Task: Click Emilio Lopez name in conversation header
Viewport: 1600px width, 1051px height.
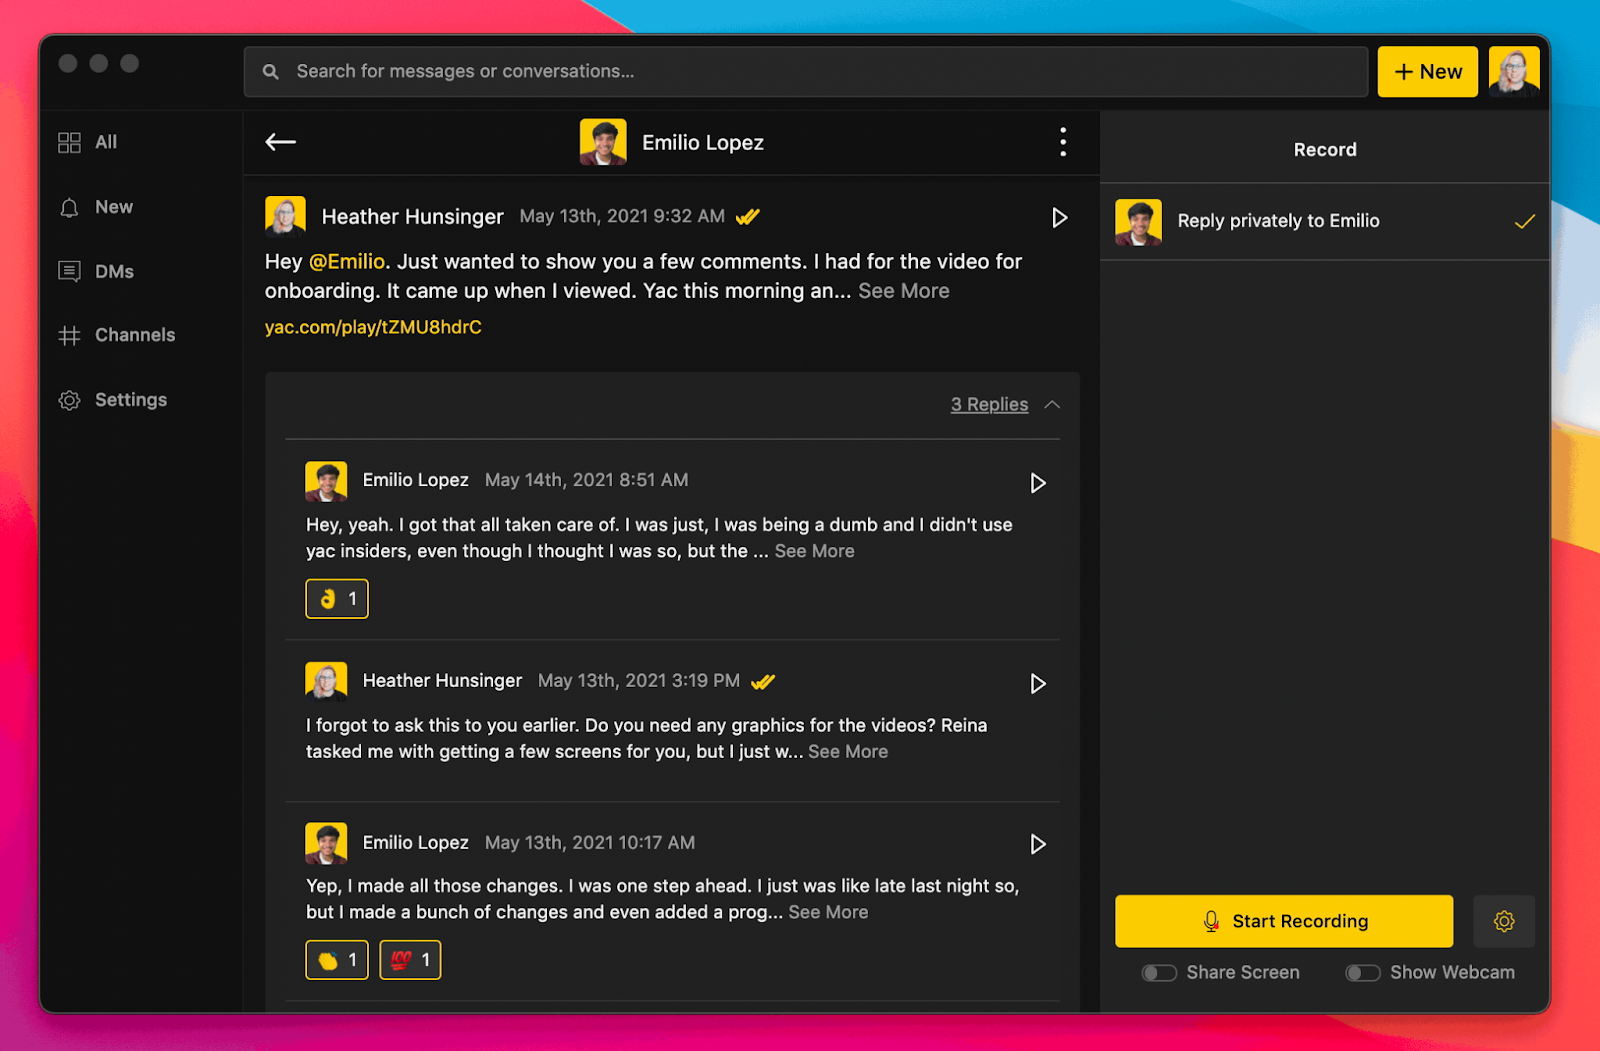Action: (703, 142)
